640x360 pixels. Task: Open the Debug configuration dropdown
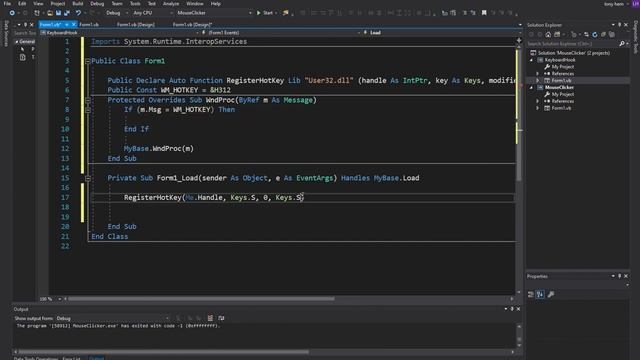point(117,13)
